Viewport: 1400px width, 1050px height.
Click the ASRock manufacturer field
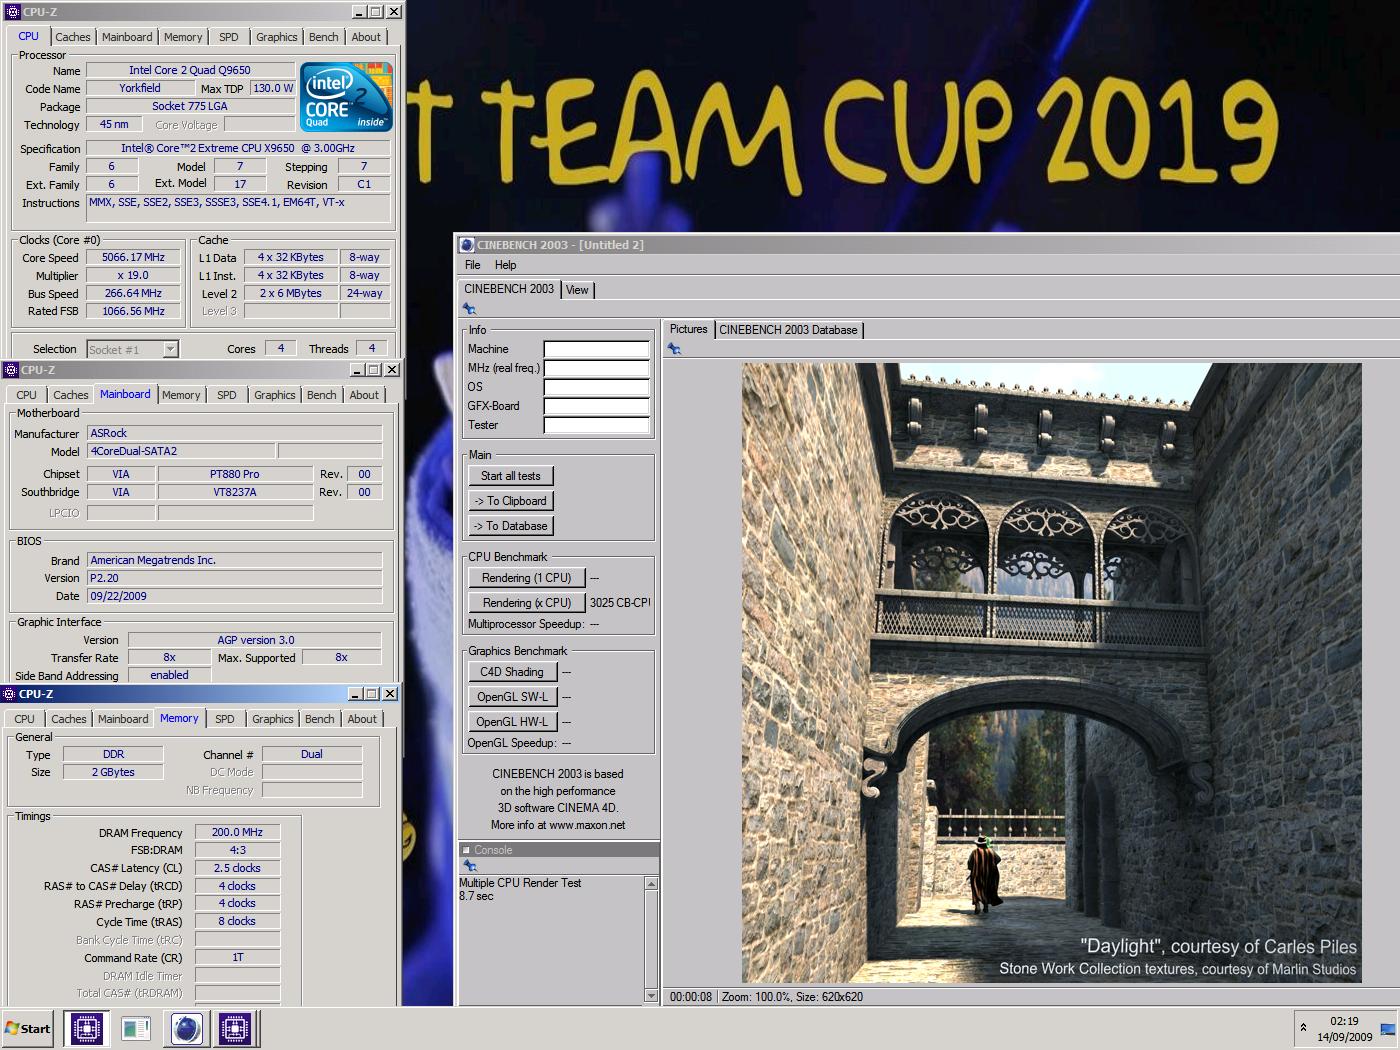[235, 433]
